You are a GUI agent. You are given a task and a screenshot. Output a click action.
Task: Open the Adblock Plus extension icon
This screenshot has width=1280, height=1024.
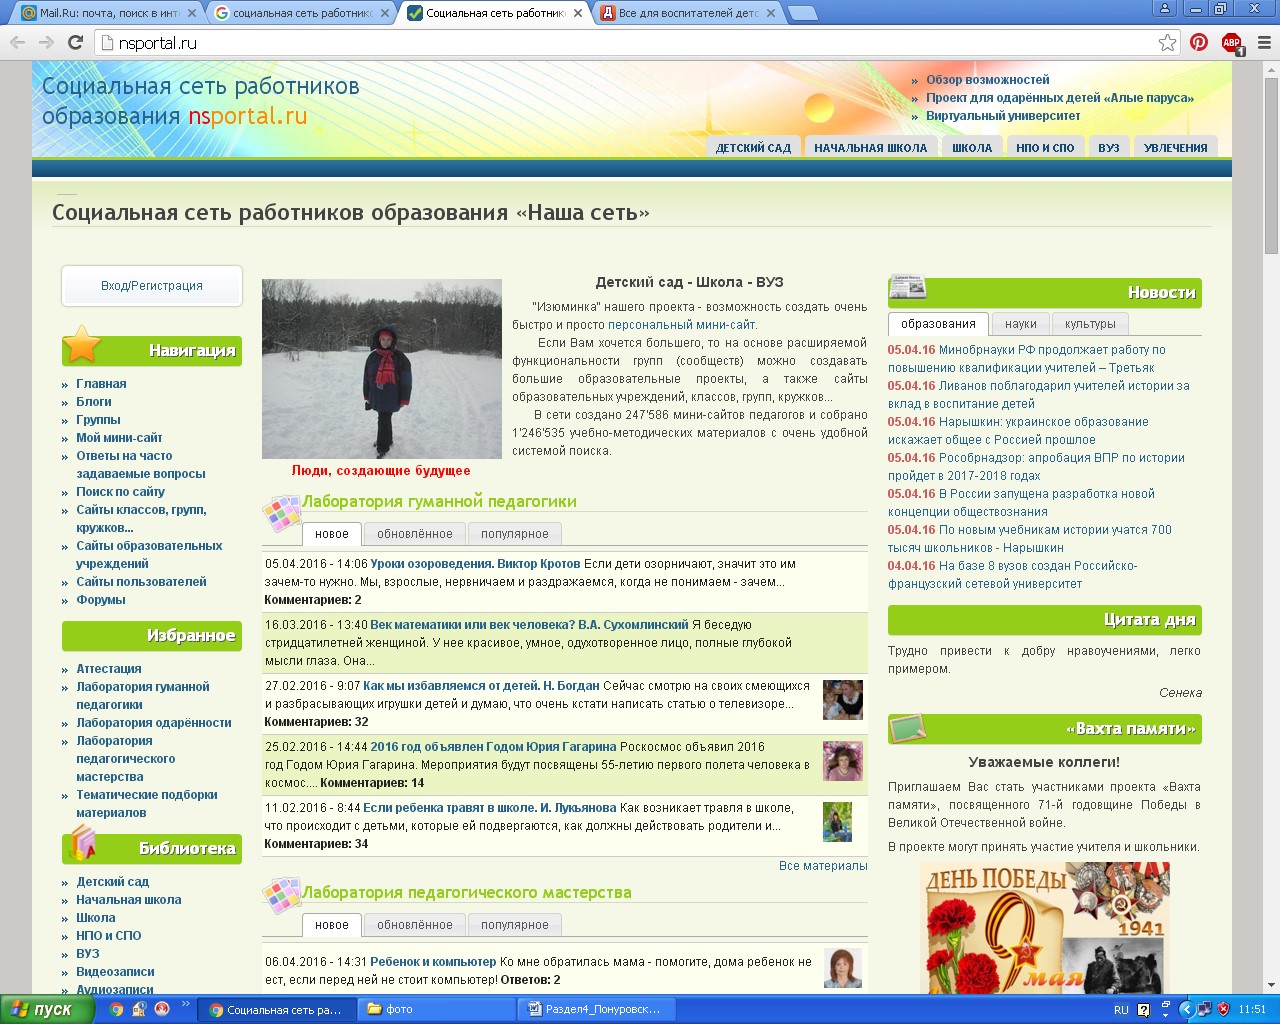(1231, 43)
